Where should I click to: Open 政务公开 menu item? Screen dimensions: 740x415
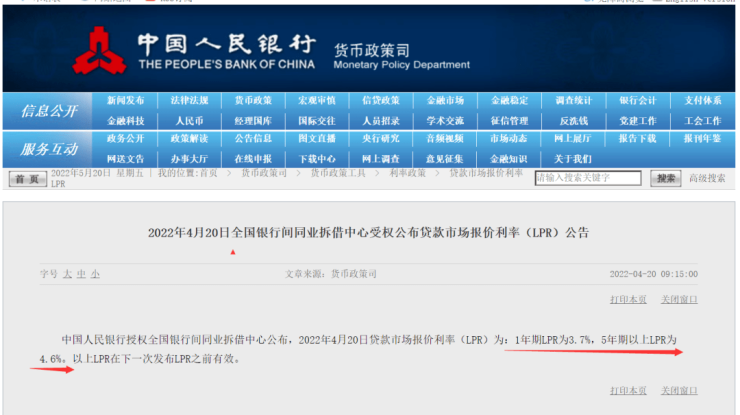coord(125,138)
